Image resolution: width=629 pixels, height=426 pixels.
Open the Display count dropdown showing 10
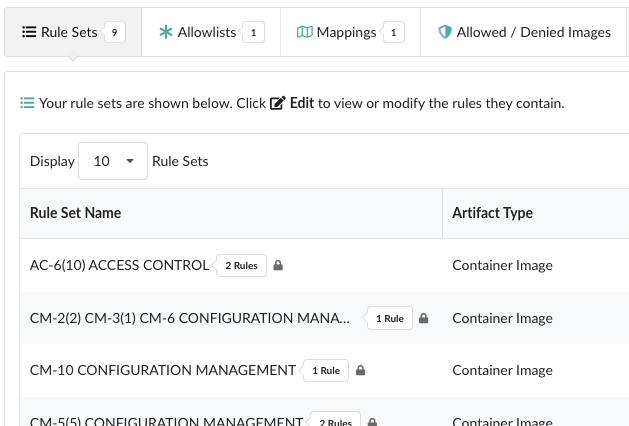(113, 161)
